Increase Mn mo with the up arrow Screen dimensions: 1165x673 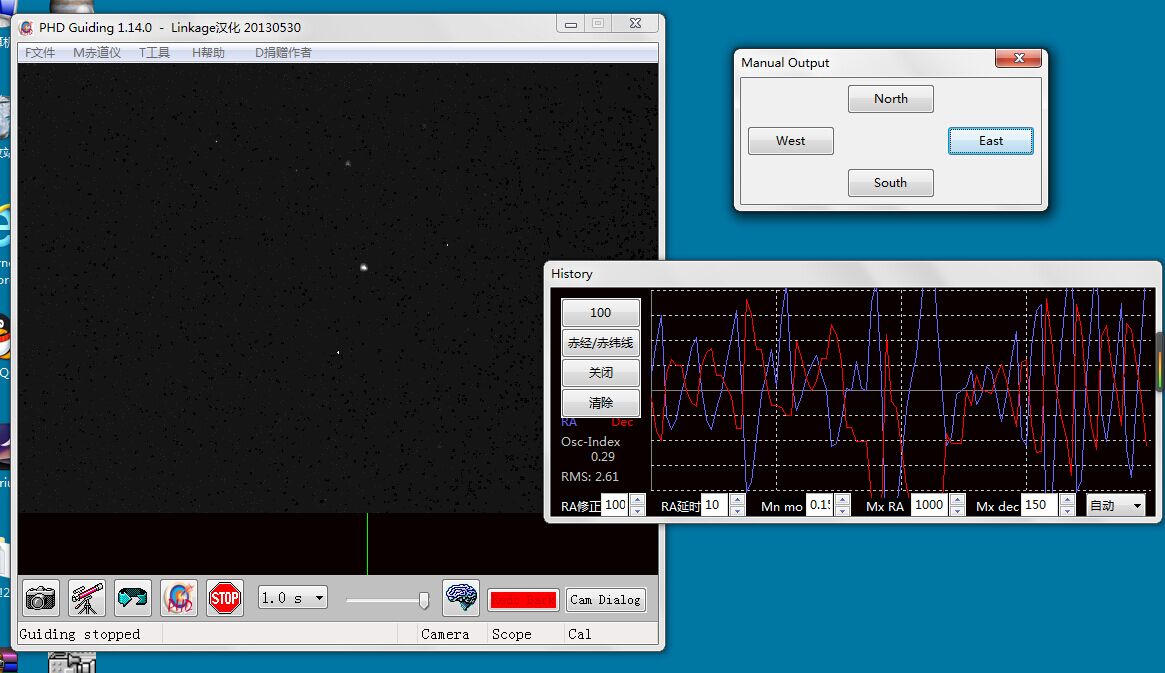(843, 500)
